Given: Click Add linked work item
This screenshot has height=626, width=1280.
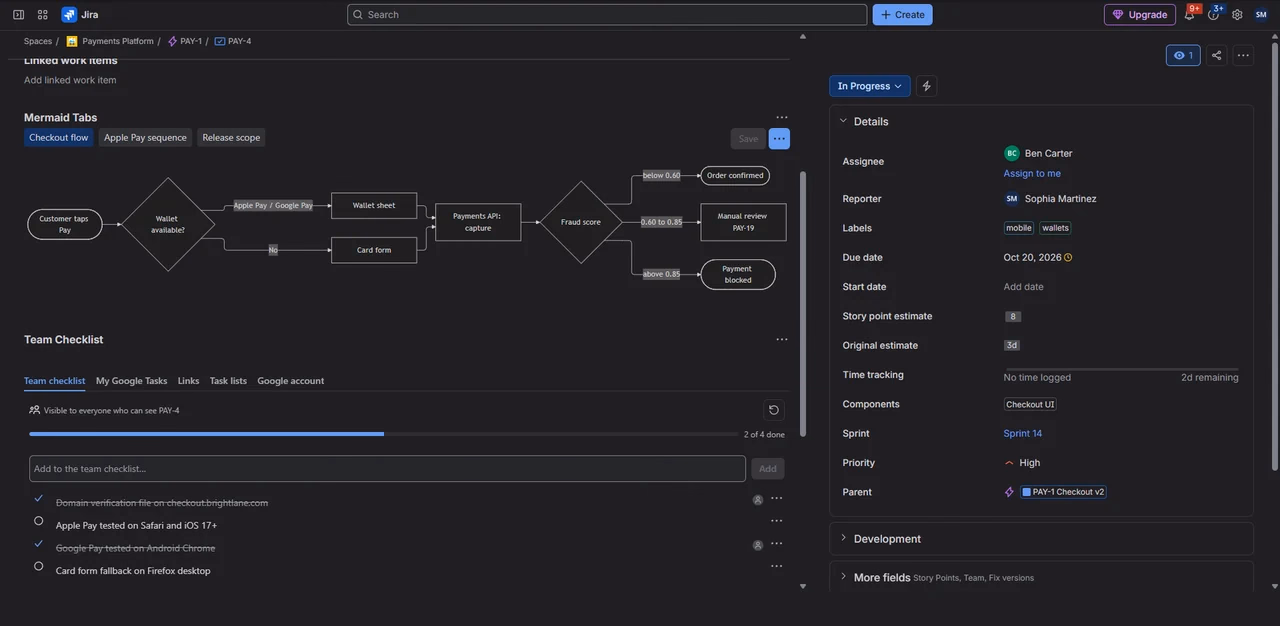Looking at the screenshot, I should coord(70,80).
